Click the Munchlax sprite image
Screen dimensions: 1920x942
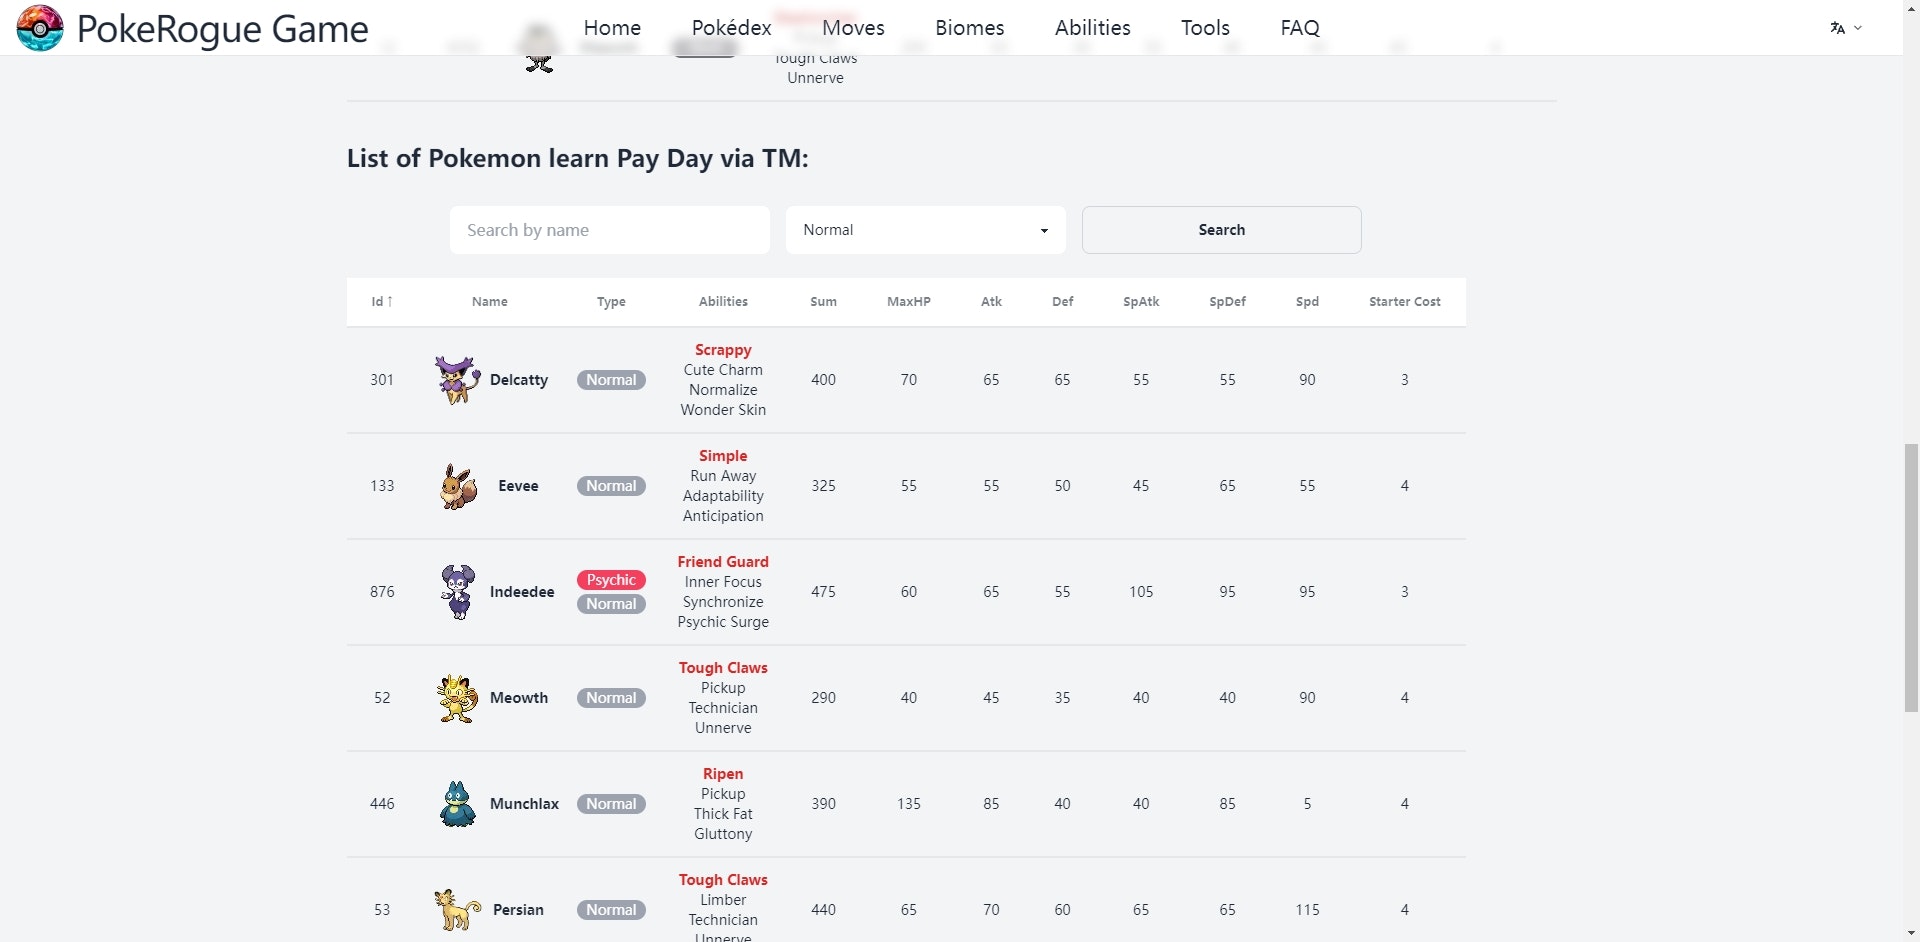458,804
